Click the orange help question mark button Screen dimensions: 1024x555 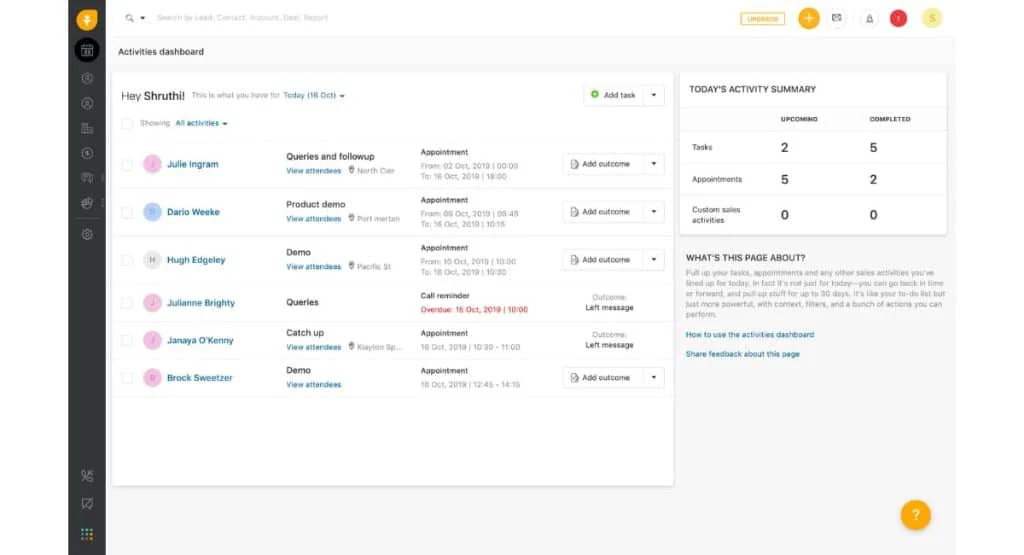click(916, 515)
